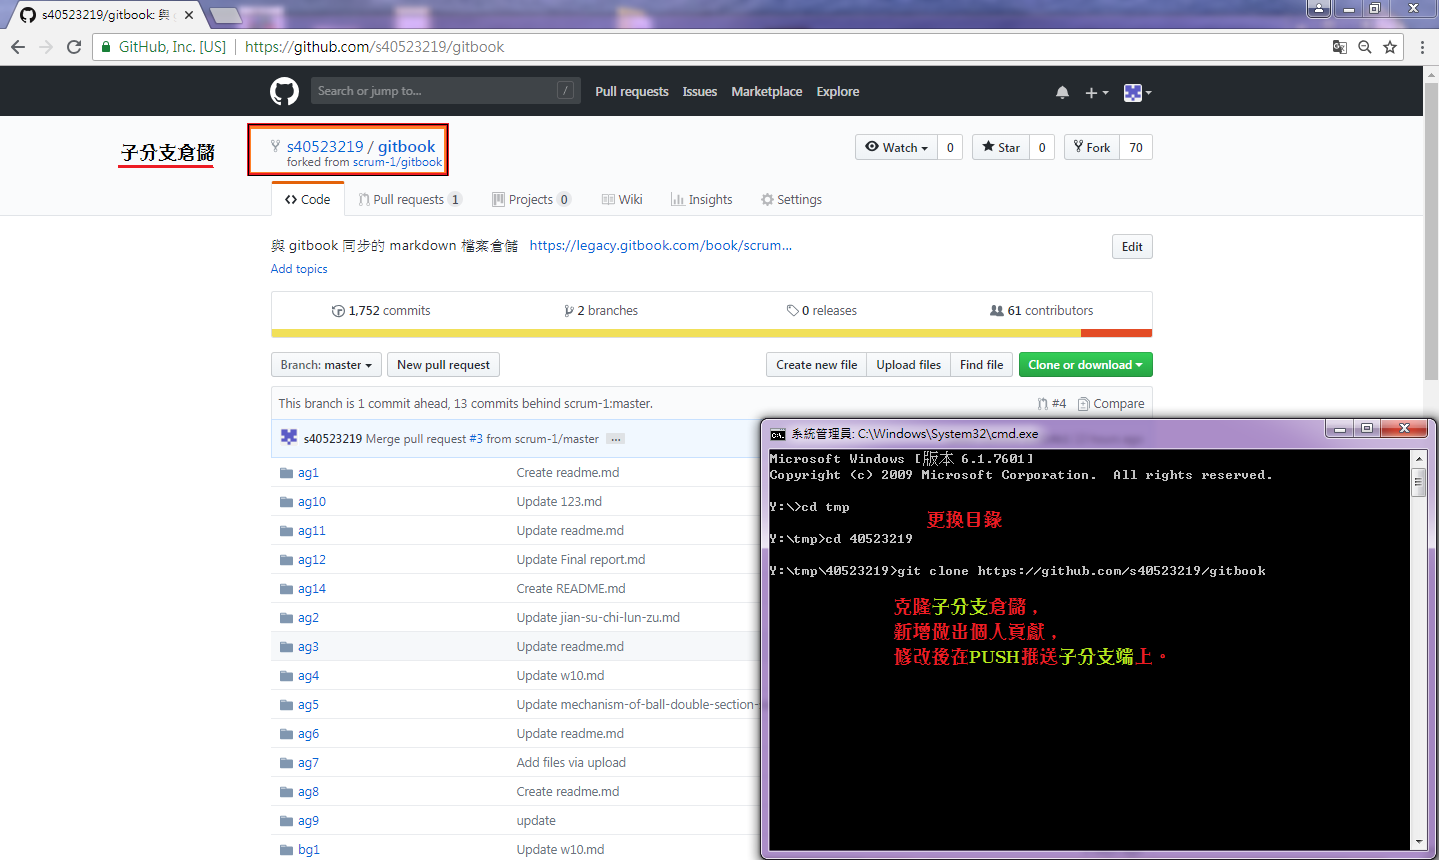This screenshot has width=1439, height=860.
Task: Click the zoom magnifier icon in address bar
Action: pyautogui.click(x=1365, y=47)
